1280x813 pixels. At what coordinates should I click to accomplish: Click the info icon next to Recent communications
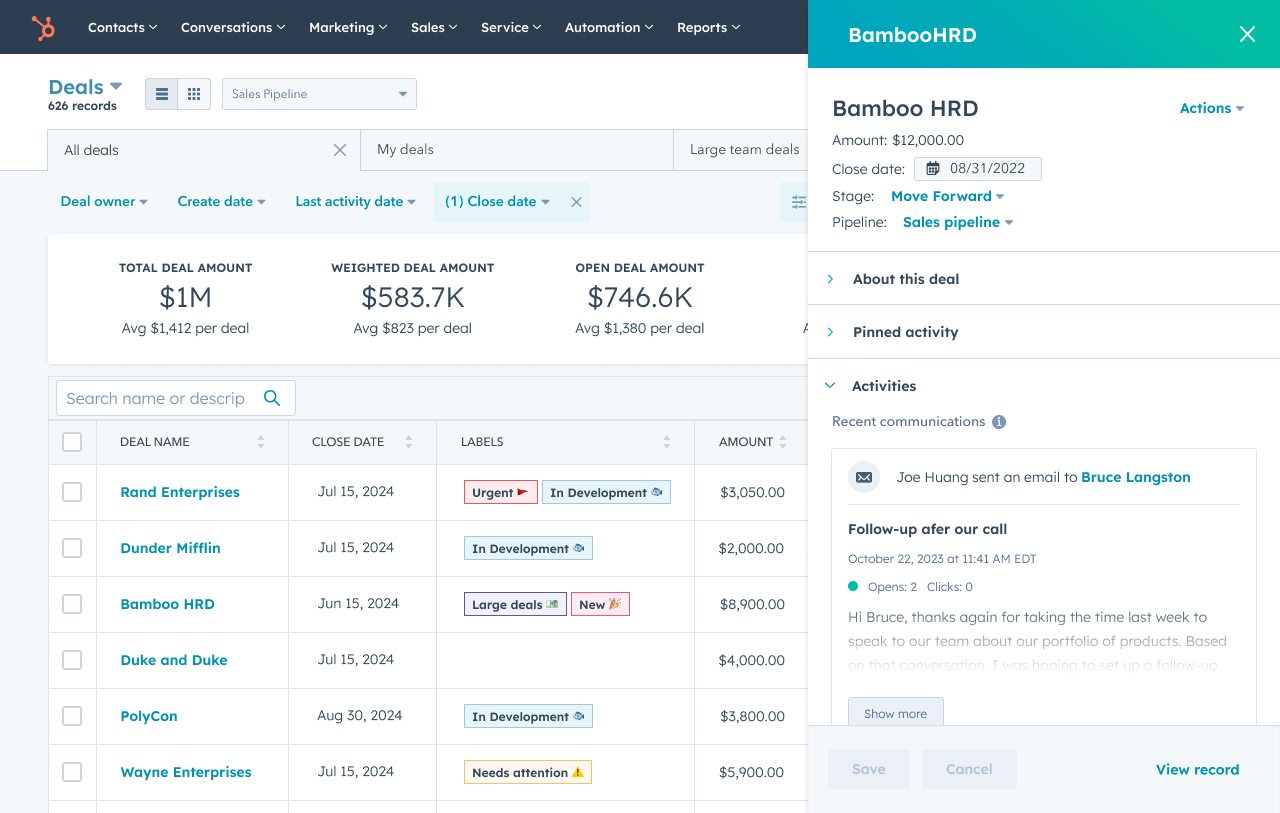pyautogui.click(x=998, y=421)
